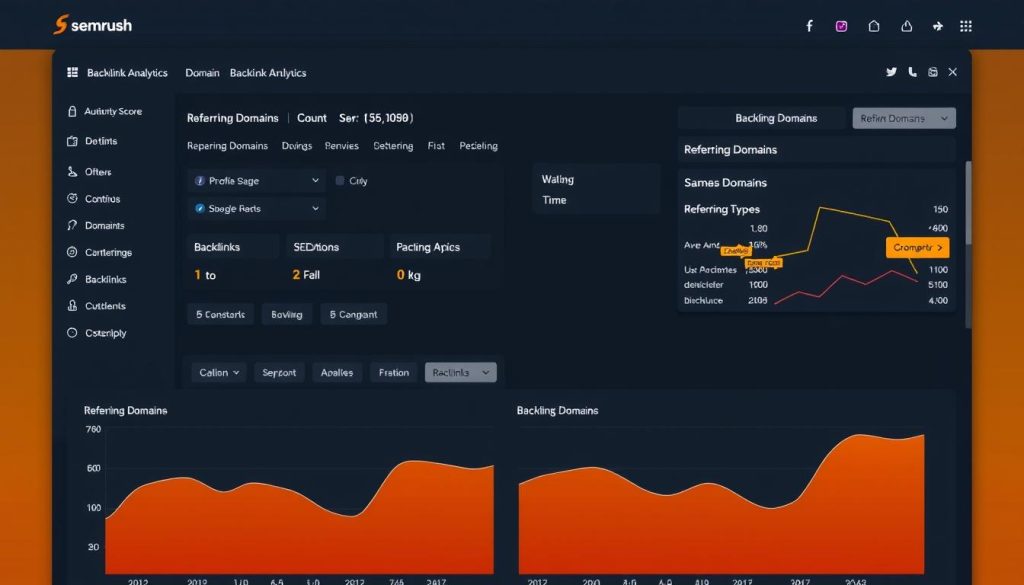Click the Facebook icon at the top
The width and height of the screenshot is (1024, 585).
pos(810,25)
